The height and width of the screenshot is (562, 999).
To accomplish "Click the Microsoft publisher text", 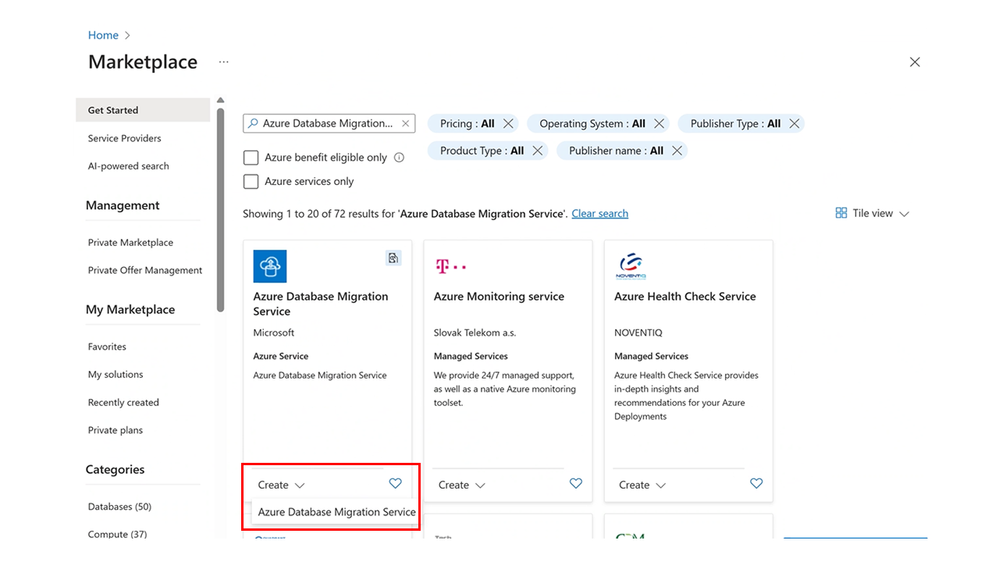I will (x=273, y=333).
